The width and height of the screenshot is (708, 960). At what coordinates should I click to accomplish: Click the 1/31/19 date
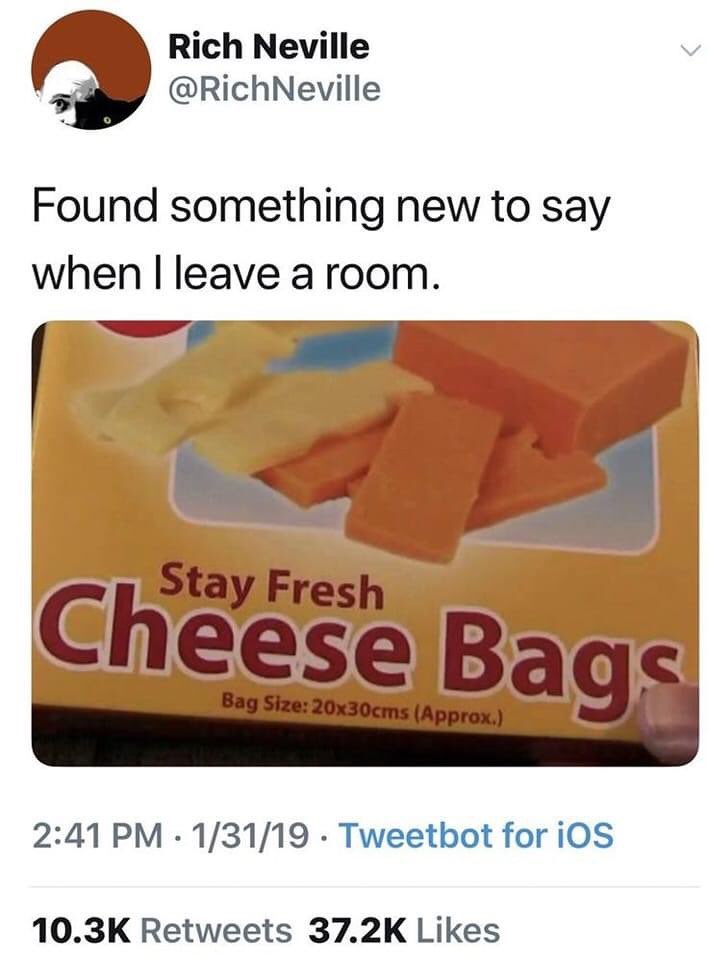coord(250,835)
